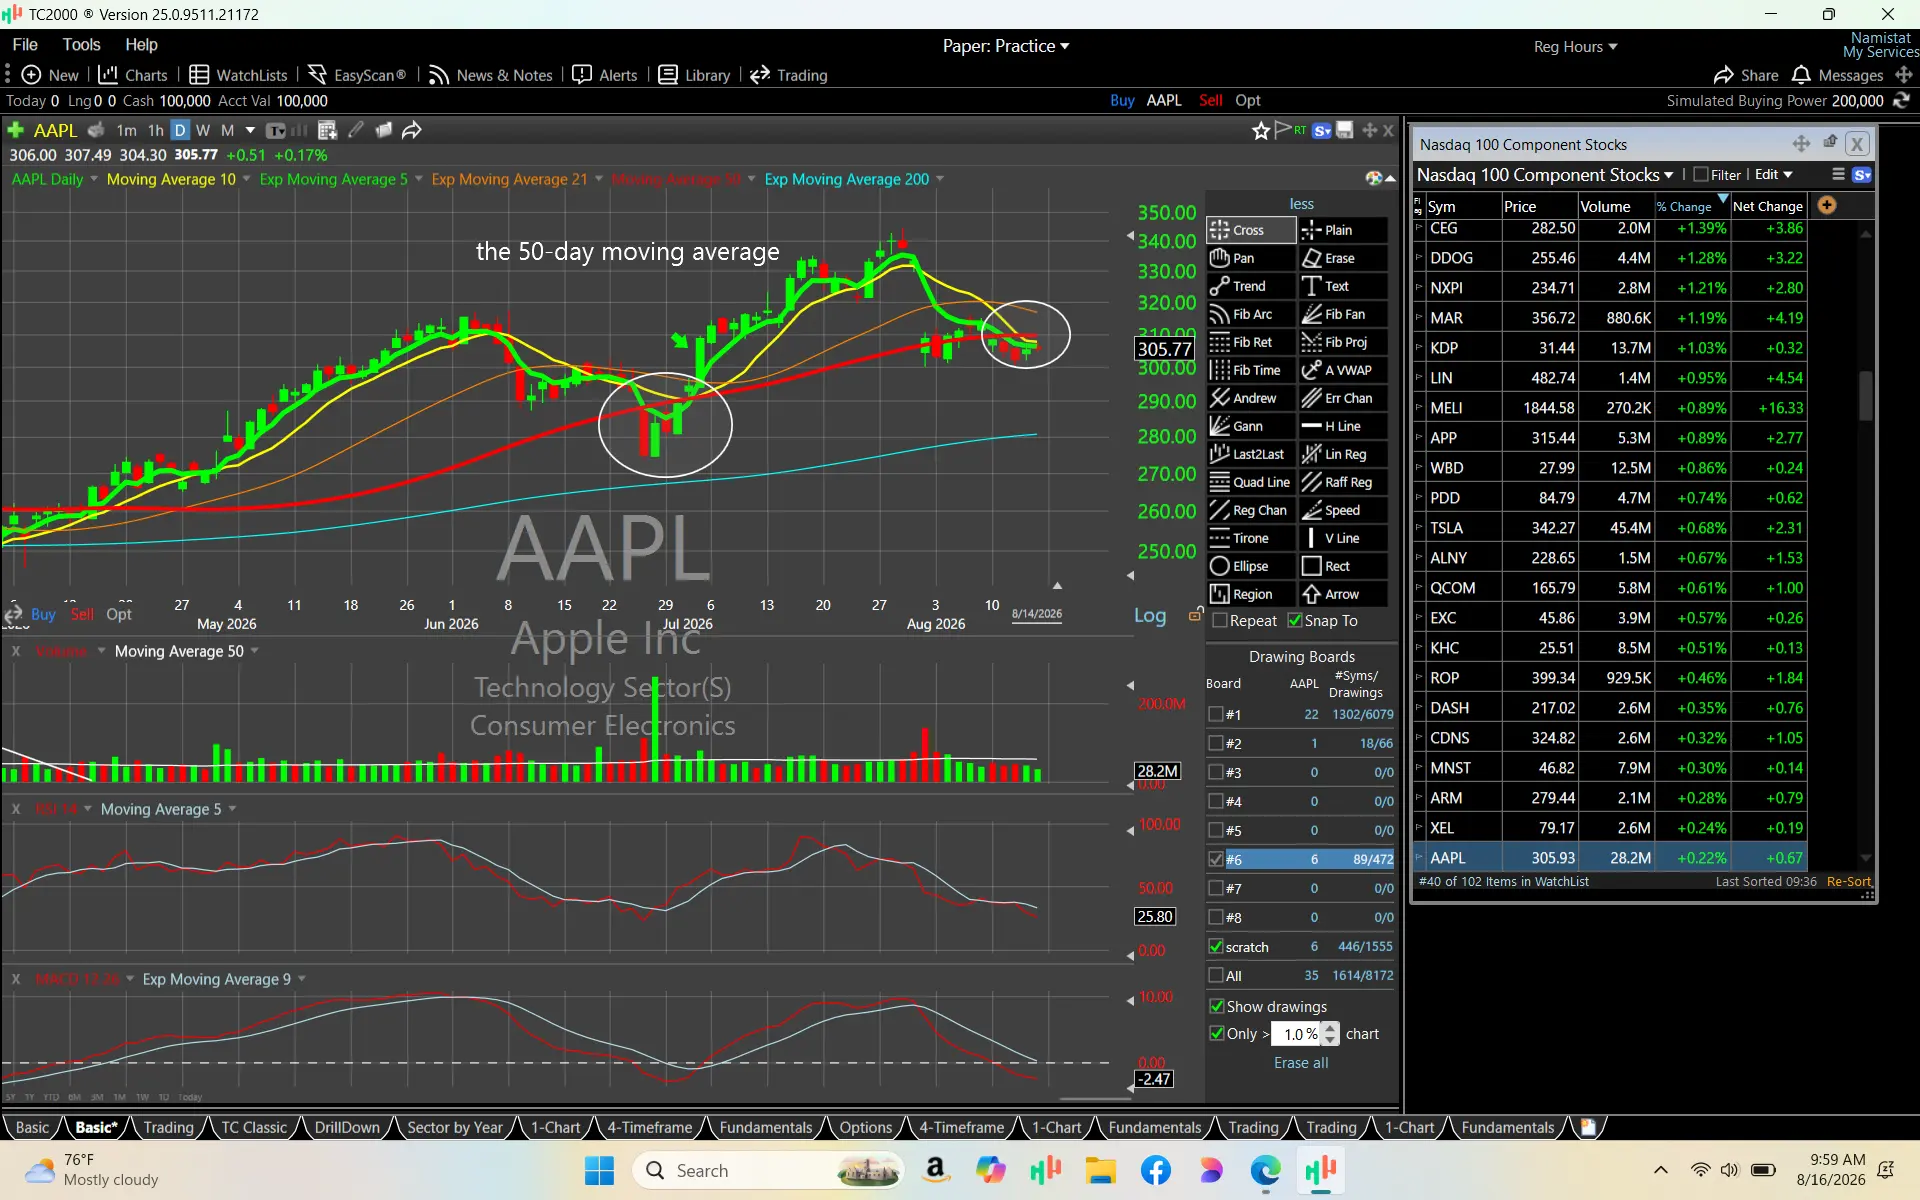
Task: Click Re-Sort in the watchlist footer
Action: tap(1849, 882)
